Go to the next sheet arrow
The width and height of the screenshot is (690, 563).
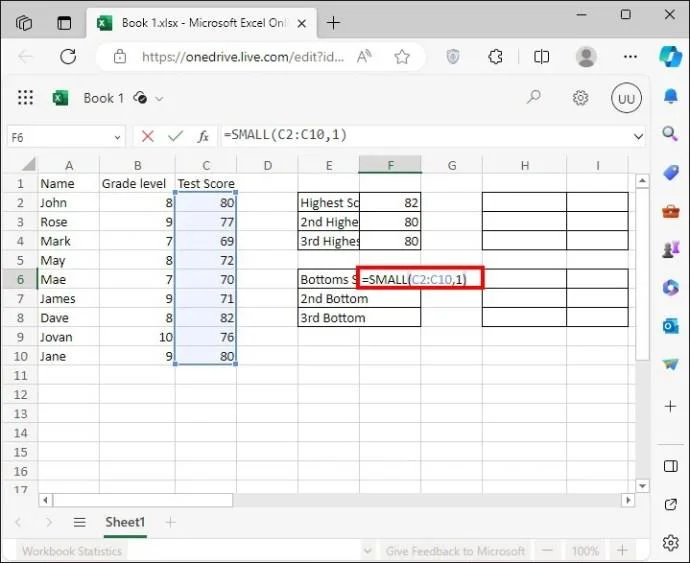click(x=49, y=523)
